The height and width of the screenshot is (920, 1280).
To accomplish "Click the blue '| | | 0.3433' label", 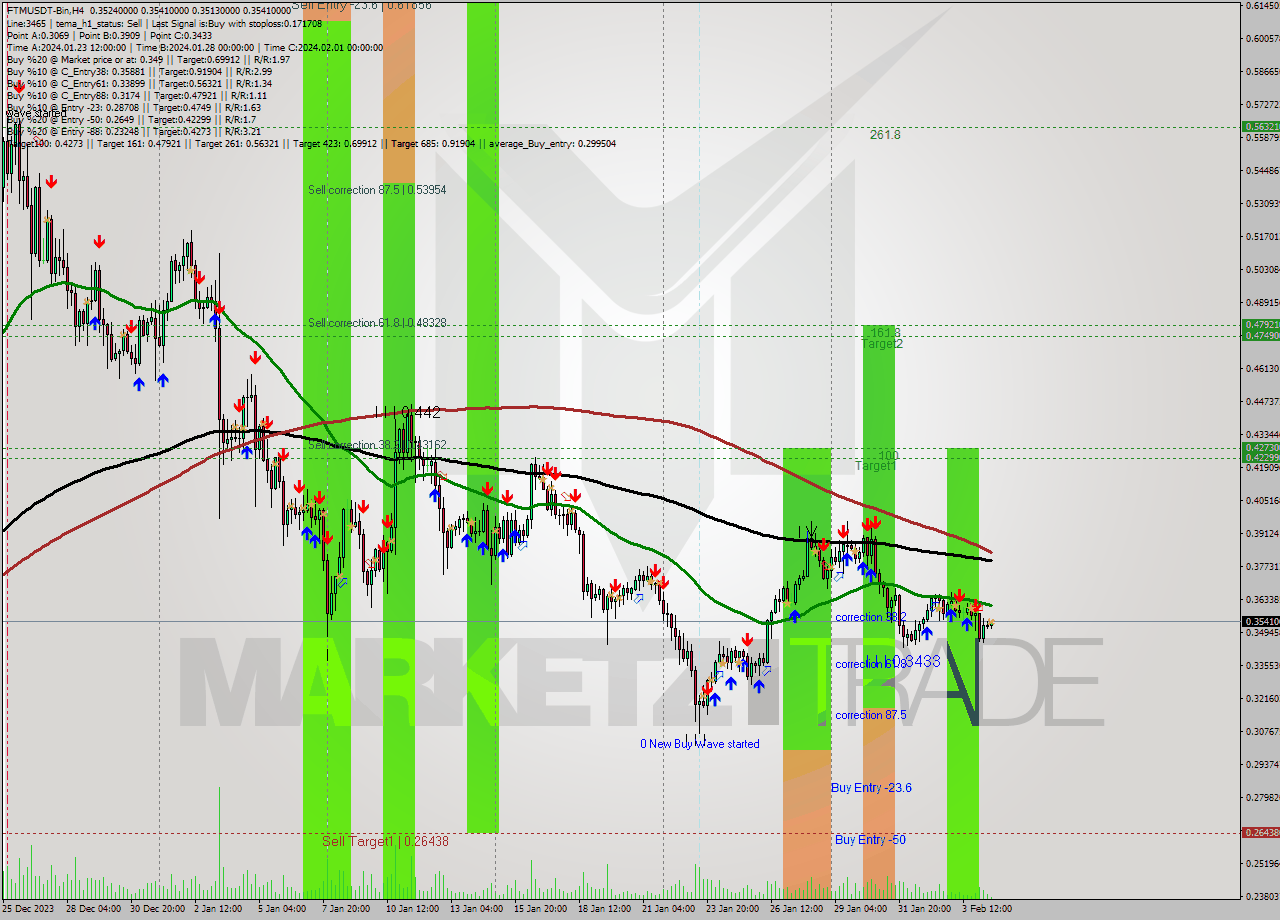I will [905, 661].
